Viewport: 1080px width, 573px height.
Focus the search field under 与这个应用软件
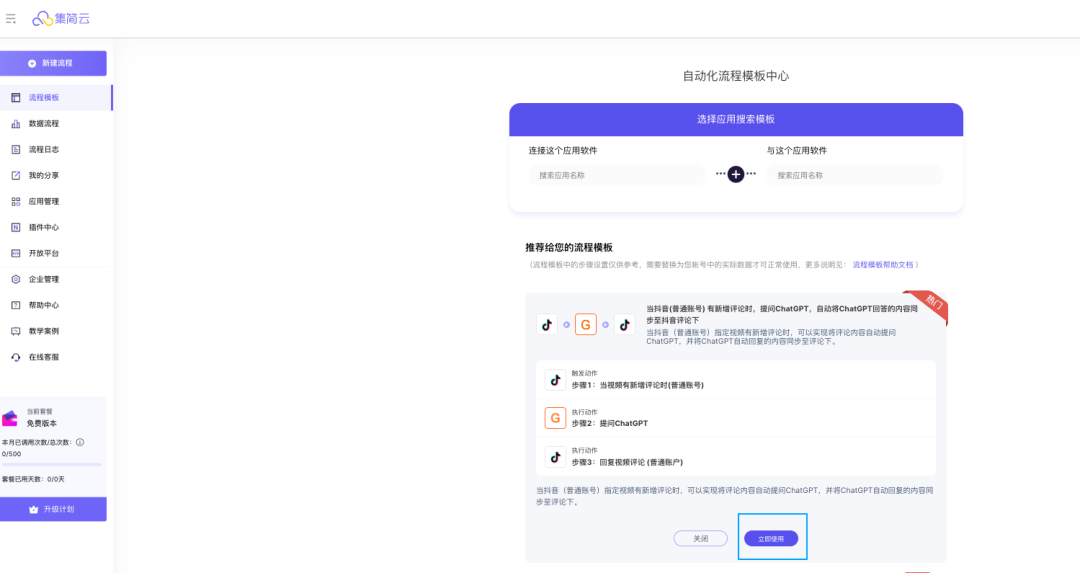855,175
